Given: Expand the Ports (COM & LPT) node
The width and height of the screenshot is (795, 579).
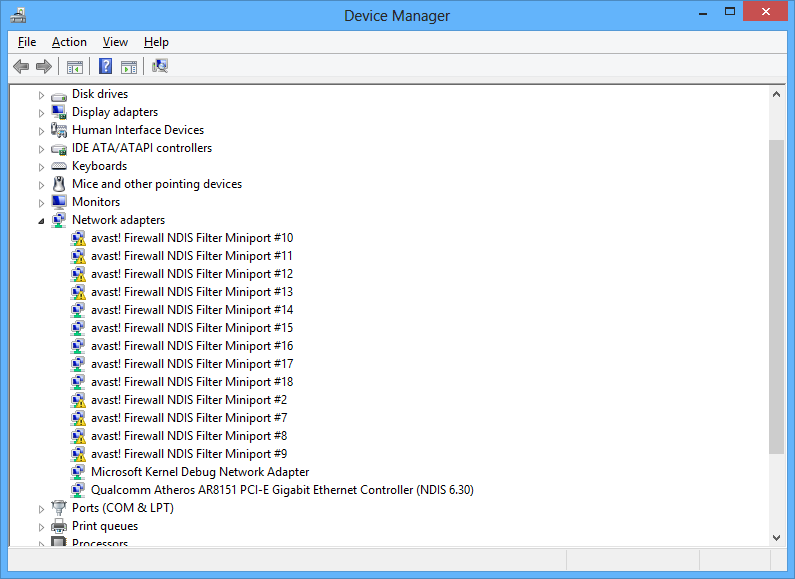Looking at the screenshot, I should click(41, 509).
